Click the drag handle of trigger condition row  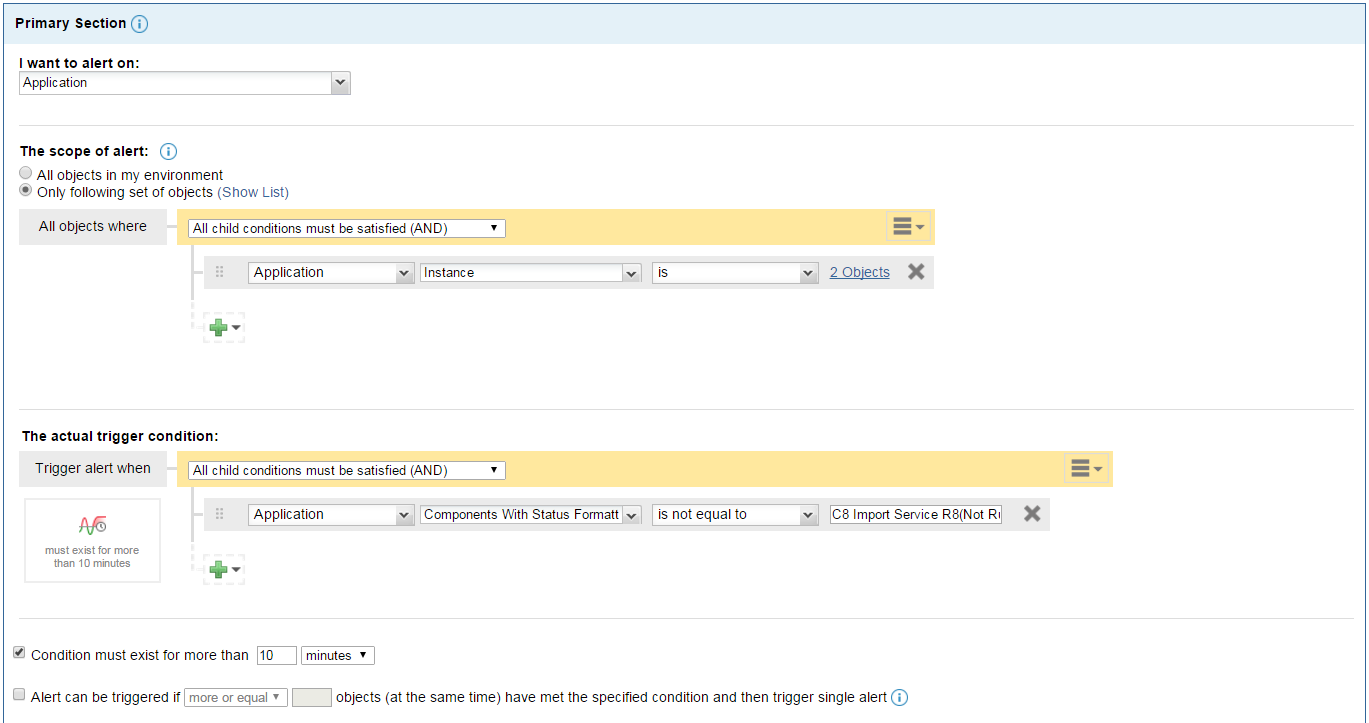point(220,514)
